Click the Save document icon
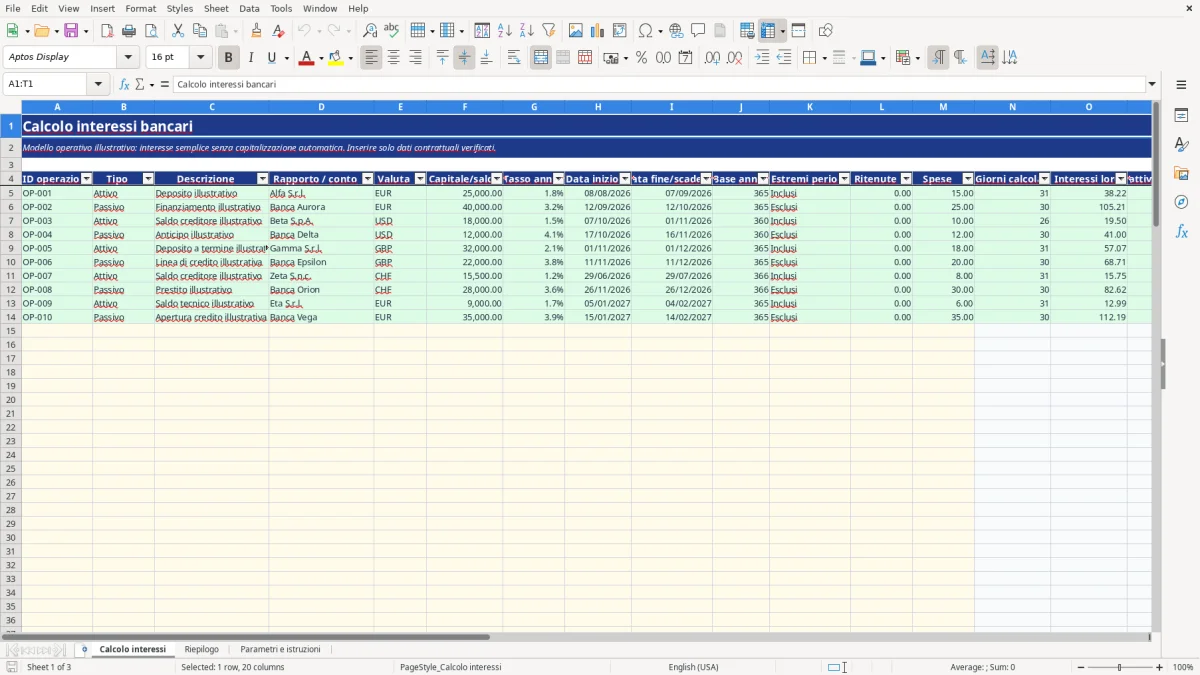1200x675 pixels. click(71, 31)
